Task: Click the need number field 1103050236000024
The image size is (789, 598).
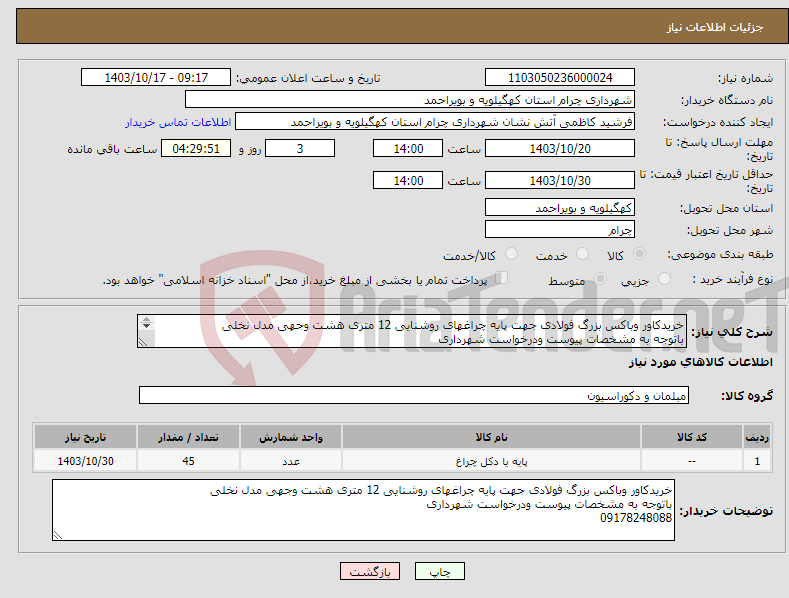Action: tap(560, 78)
